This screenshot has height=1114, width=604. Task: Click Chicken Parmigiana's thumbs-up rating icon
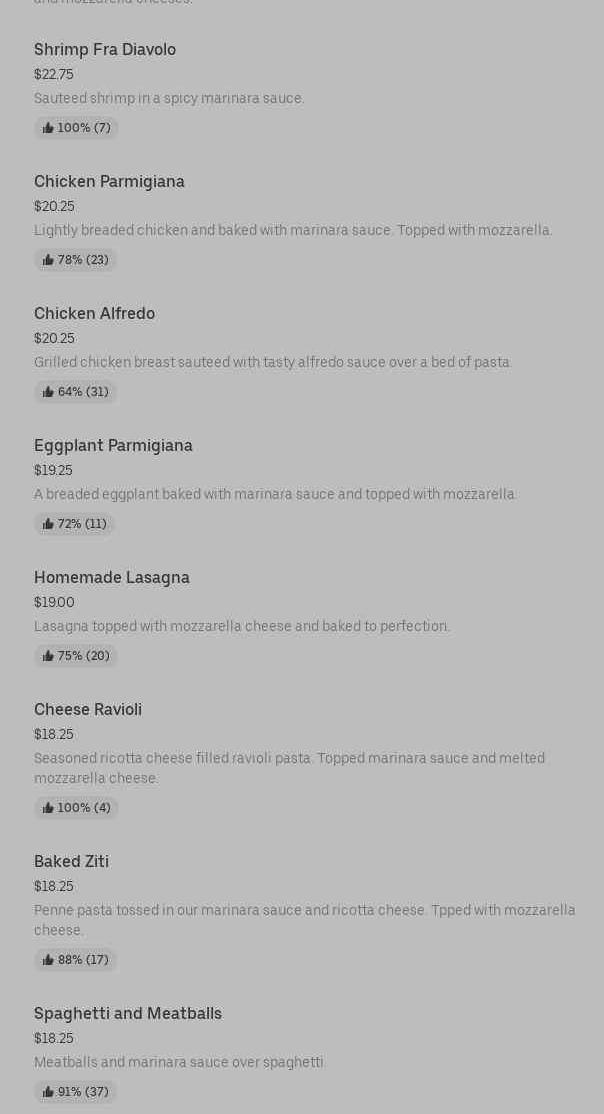(48, 260)
